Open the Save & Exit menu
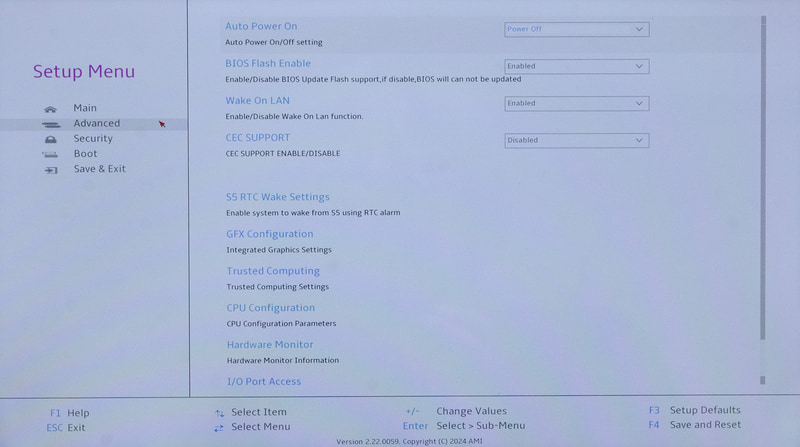The image size is (800, 447). click(99, 169)
